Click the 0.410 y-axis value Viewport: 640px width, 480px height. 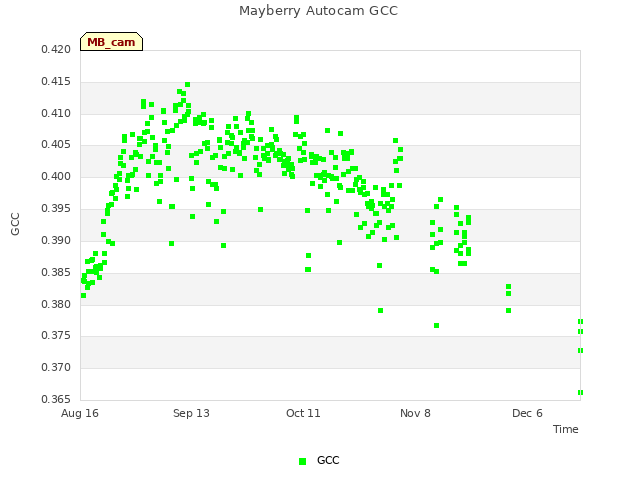point(56,113)
